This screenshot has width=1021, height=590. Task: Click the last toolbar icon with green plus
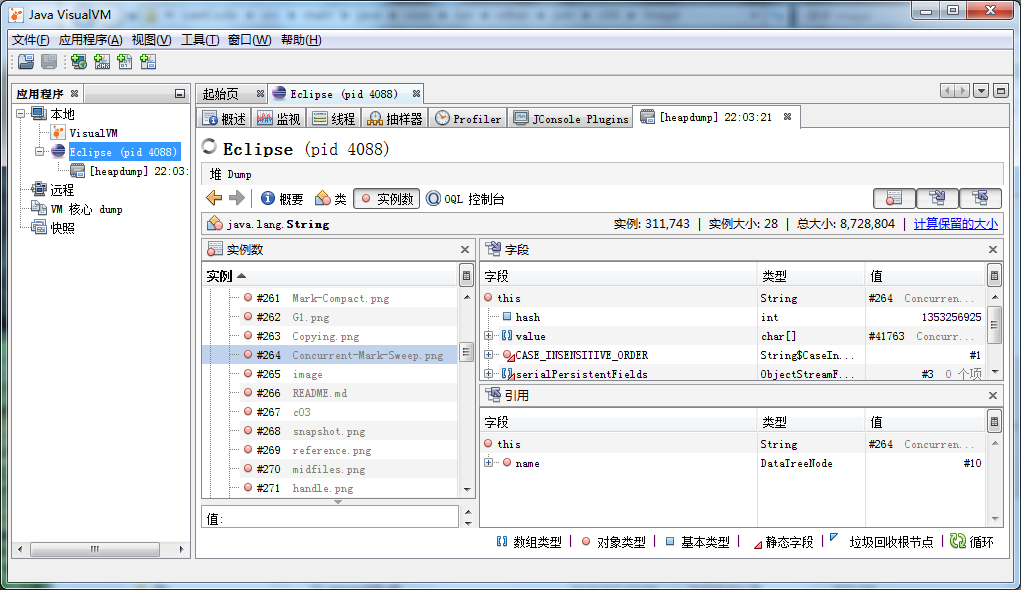tap(148, 62)
